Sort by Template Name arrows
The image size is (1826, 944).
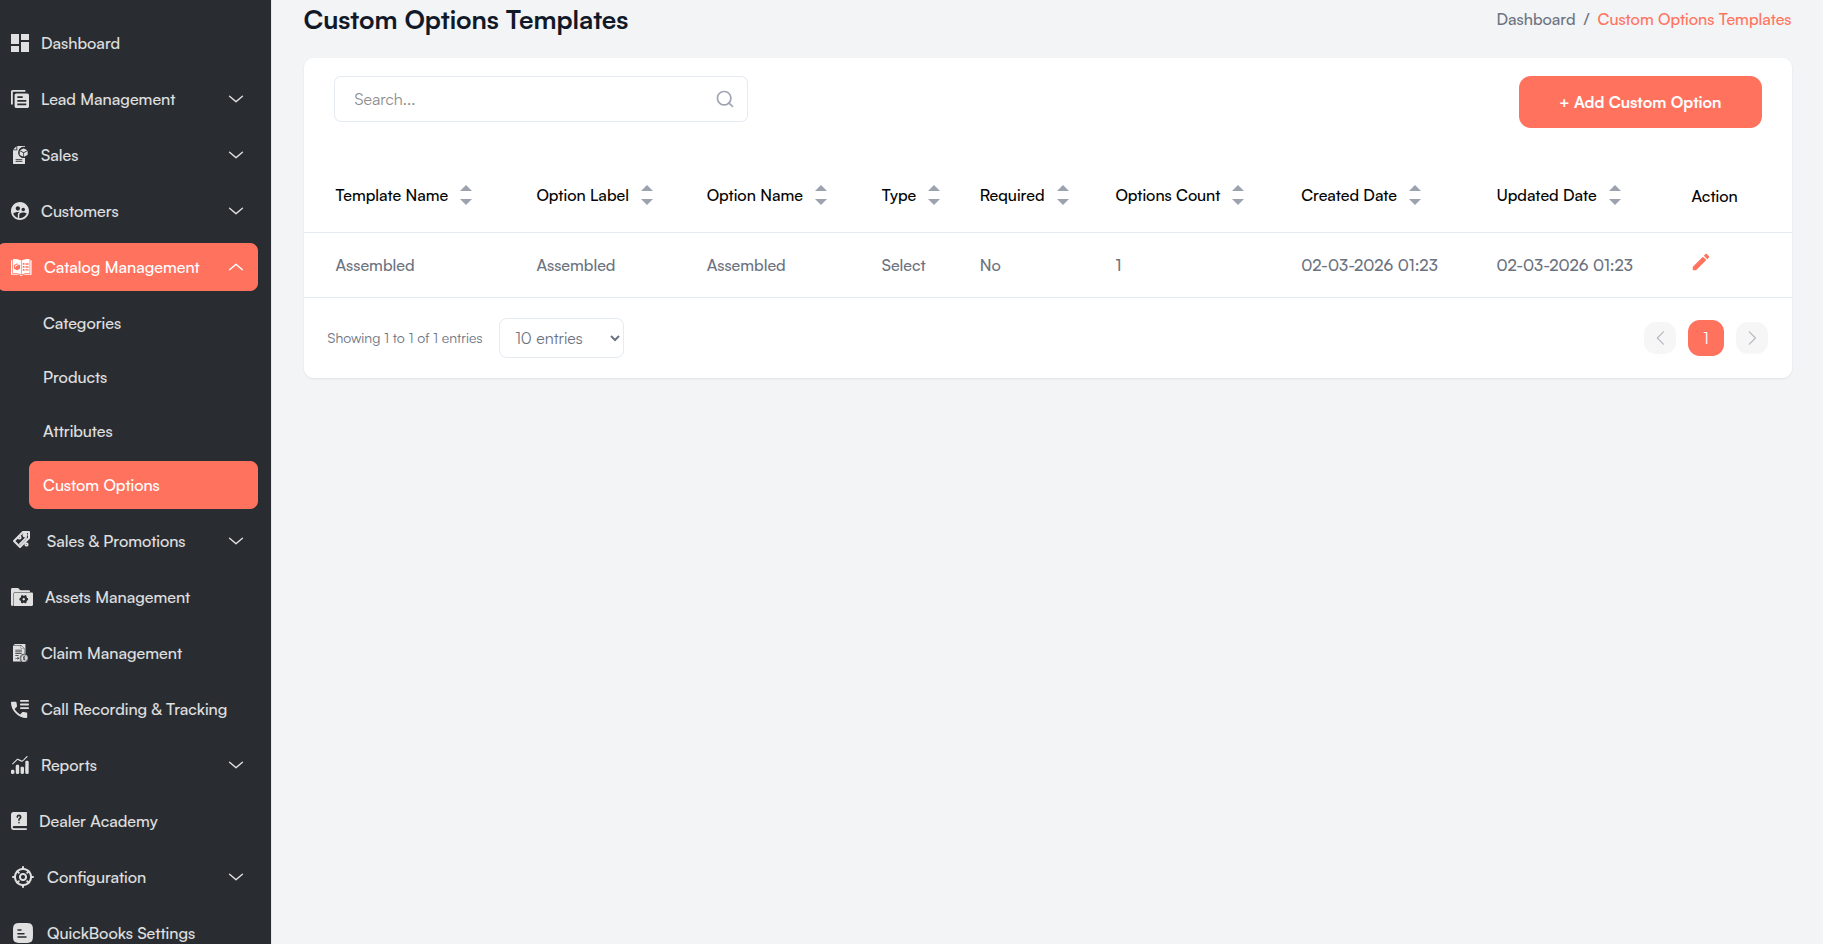(x=466, y=195)
